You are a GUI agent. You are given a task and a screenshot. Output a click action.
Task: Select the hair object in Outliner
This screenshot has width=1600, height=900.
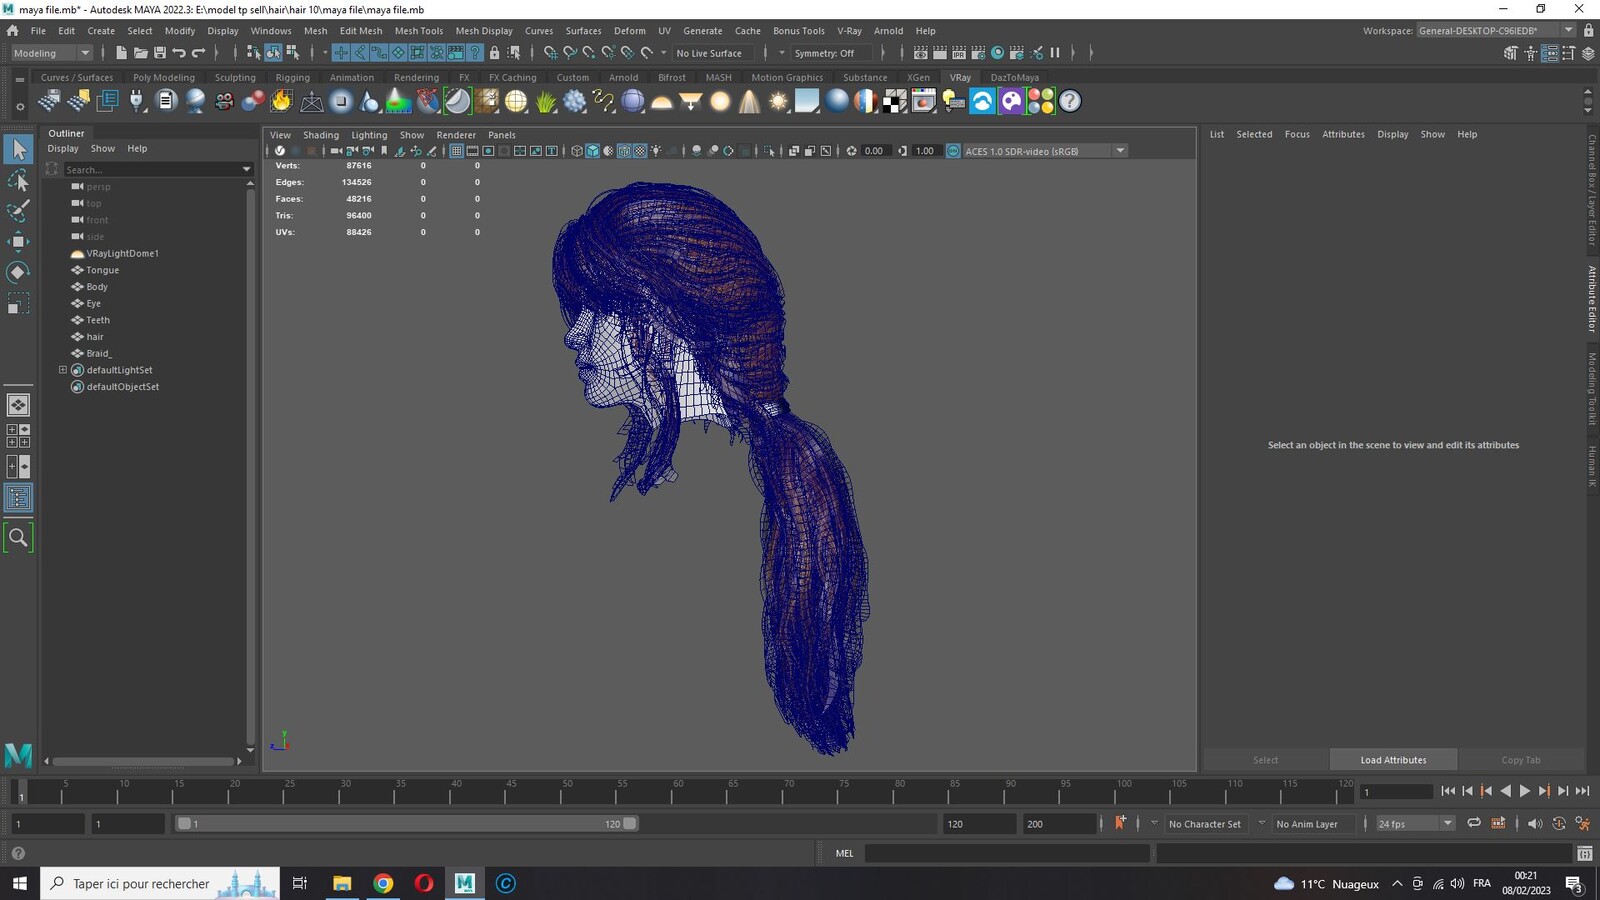point(95,337)
